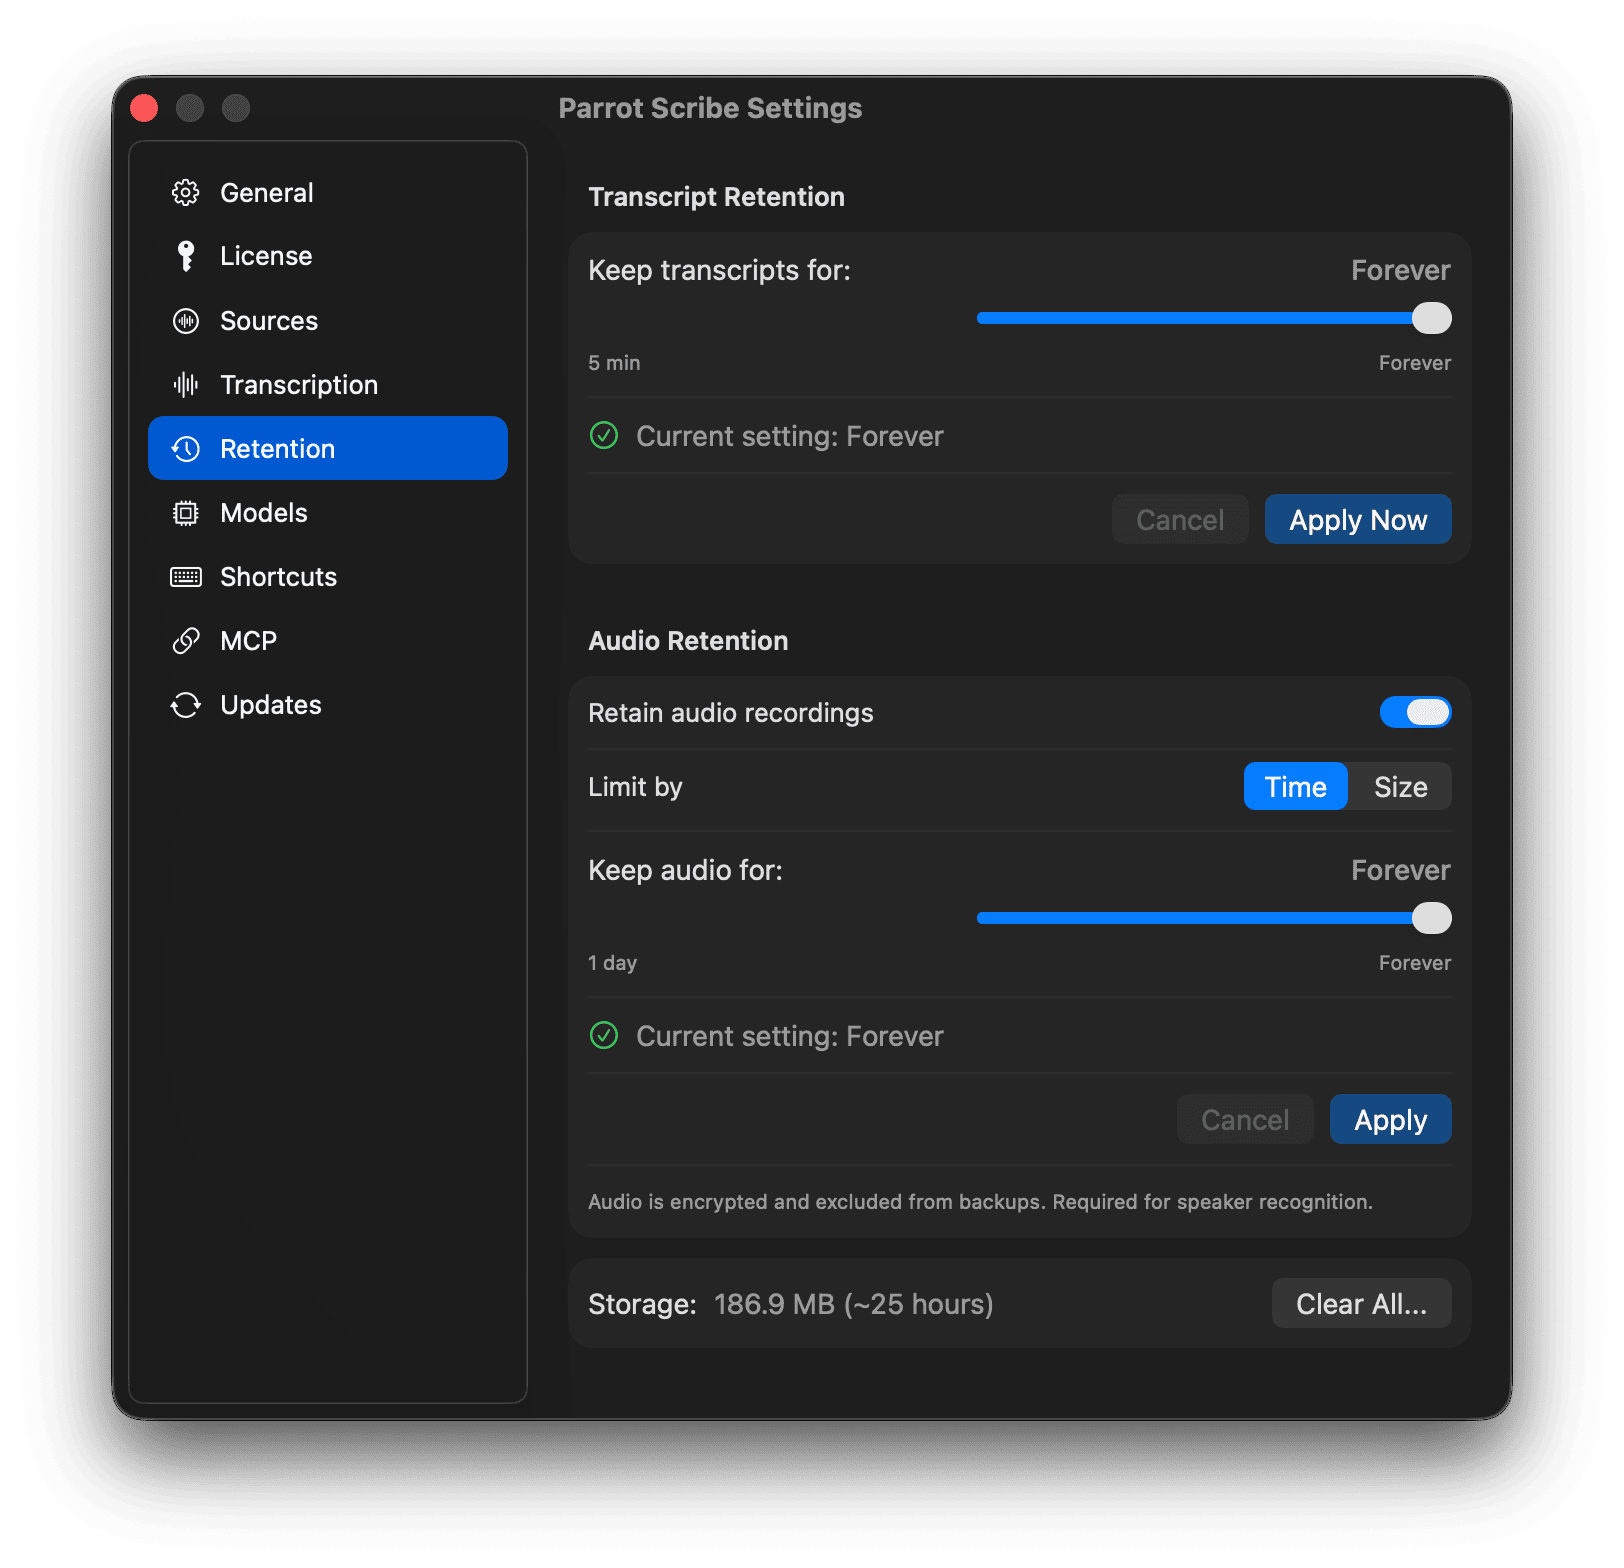Click the MCP link icon
The width and height of the screenshot is (1624, 1568).
[x=186, y=640]
